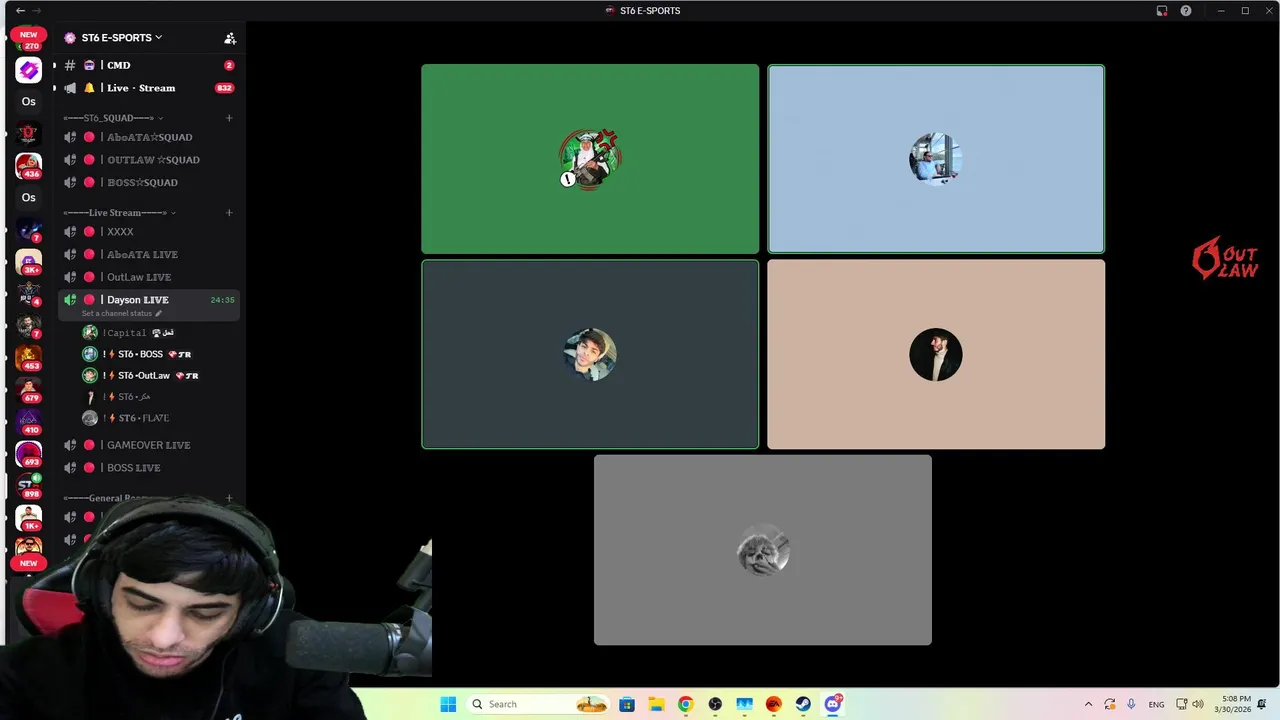1280x720 pixels.
Task: Focus the beige participant video tile
Action: pos(936,354)
